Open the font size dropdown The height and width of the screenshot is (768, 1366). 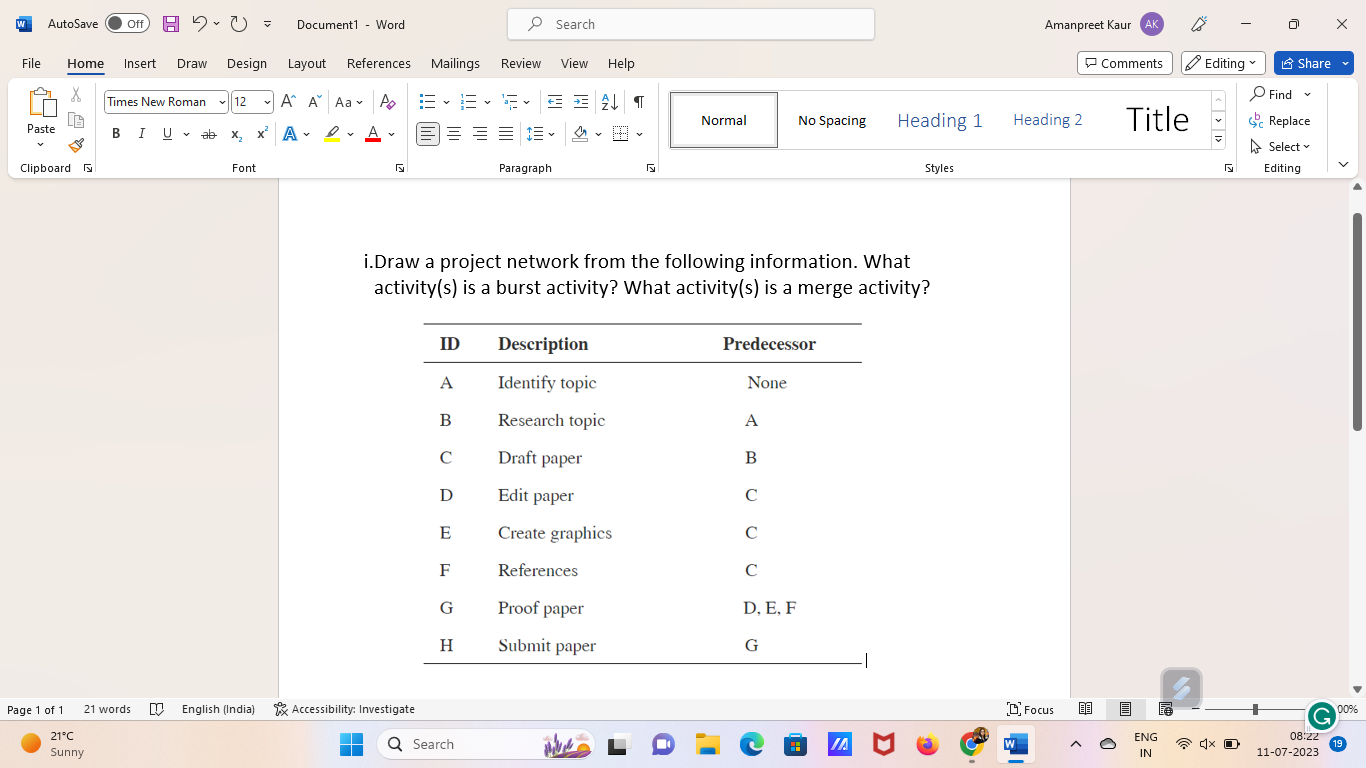click(x=265, y=101)
